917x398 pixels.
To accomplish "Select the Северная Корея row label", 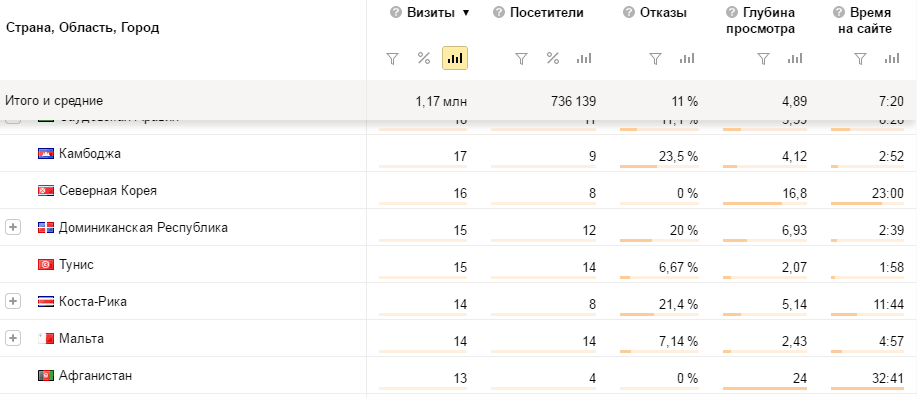I will point(108,191).
